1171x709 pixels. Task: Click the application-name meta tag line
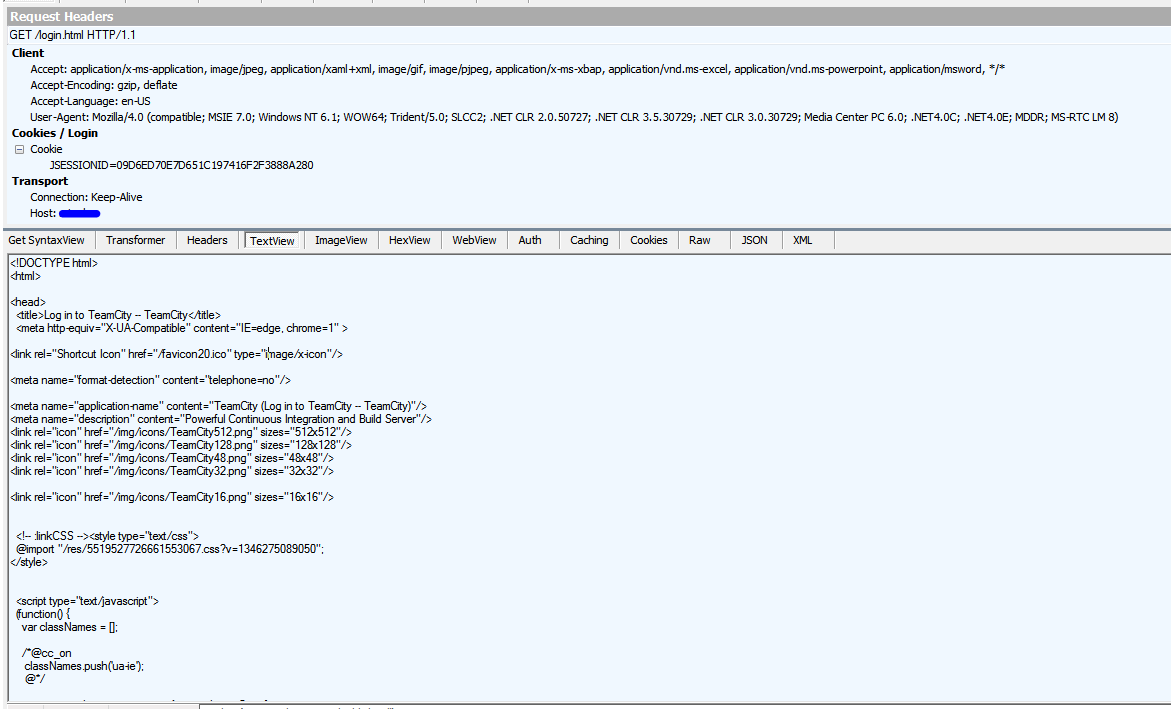click(218, 406)
